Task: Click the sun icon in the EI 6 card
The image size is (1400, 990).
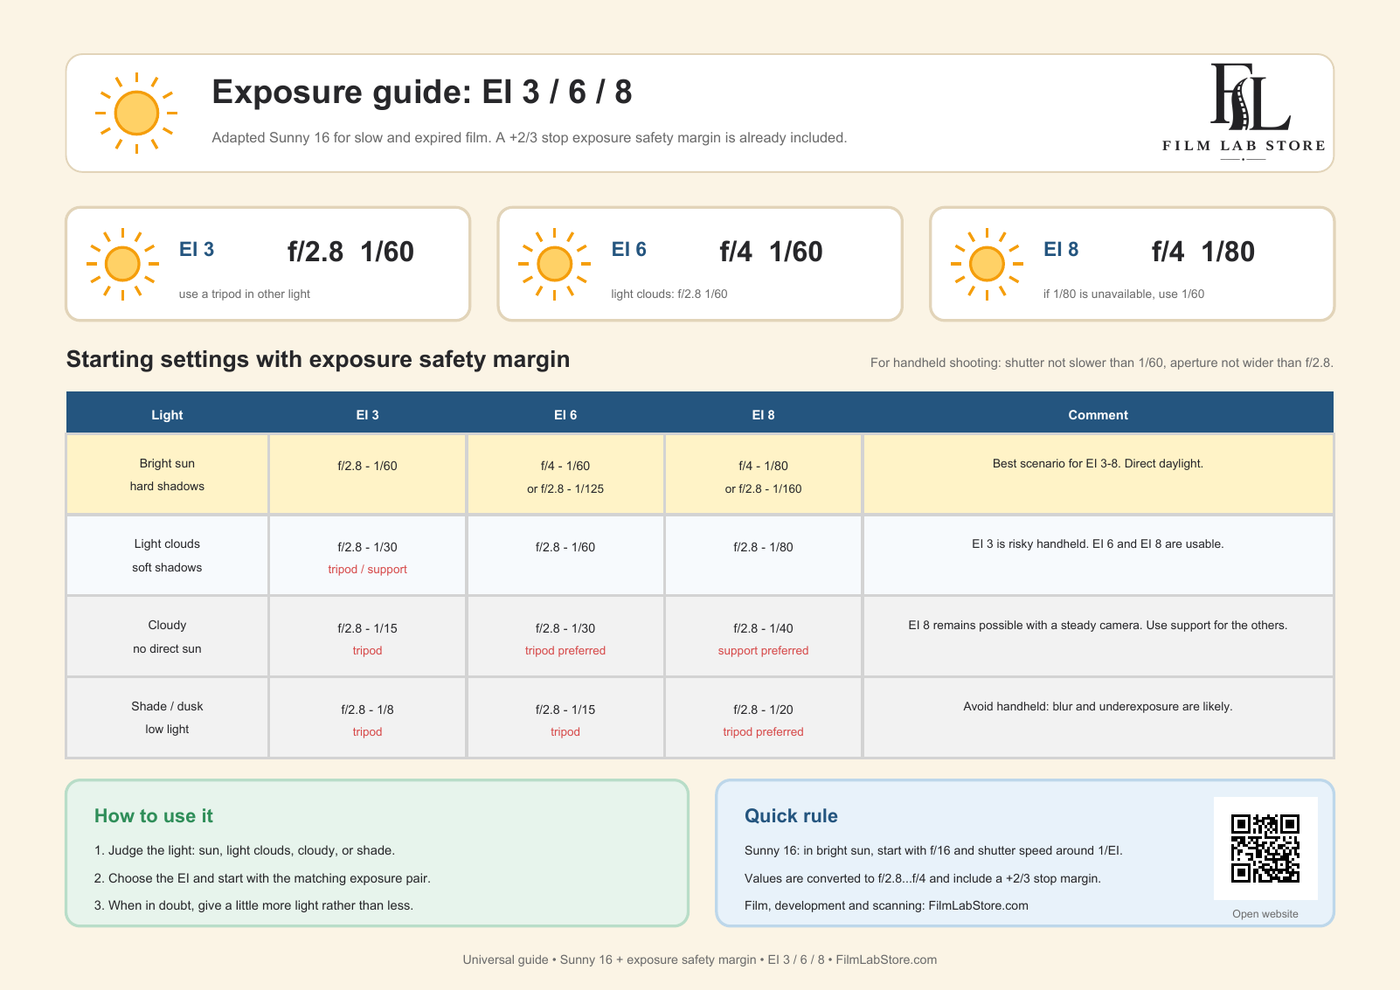Action: [x=555, y=264]
